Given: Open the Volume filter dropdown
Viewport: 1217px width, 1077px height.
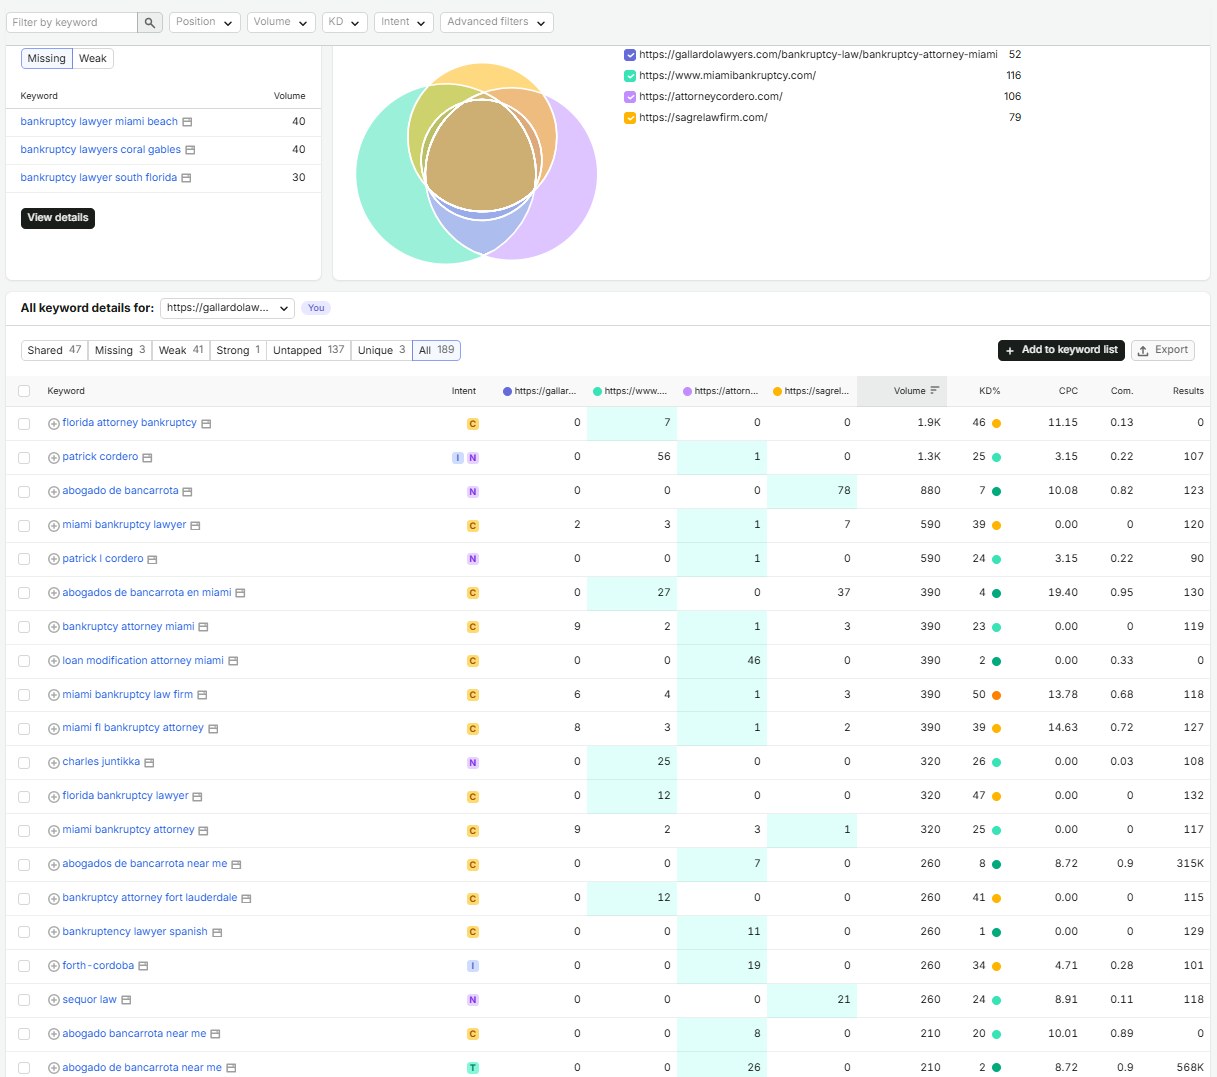Looking at the screenshot, I should click(281, 22).
